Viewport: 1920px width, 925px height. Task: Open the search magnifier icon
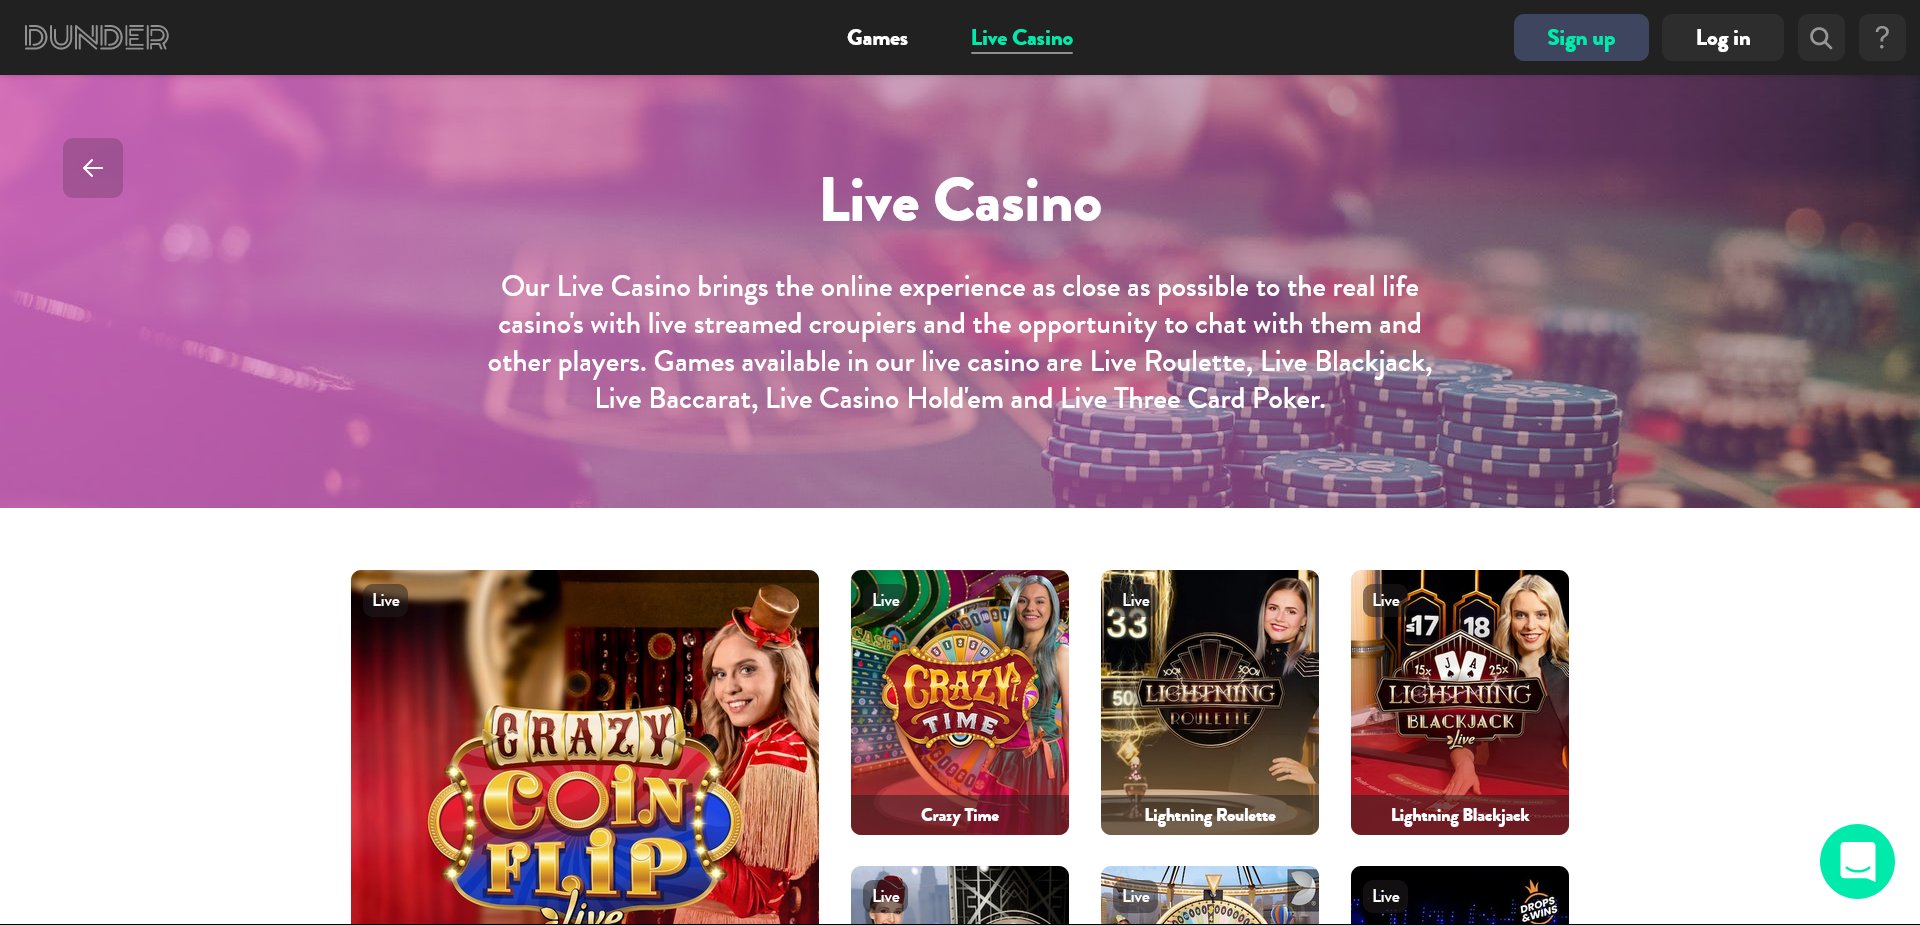coord(1821,38)
